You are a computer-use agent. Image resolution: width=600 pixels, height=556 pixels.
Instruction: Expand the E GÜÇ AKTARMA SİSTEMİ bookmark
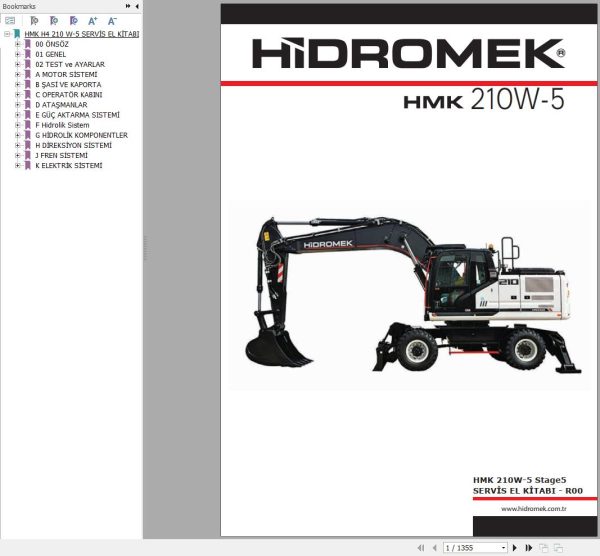17,115
